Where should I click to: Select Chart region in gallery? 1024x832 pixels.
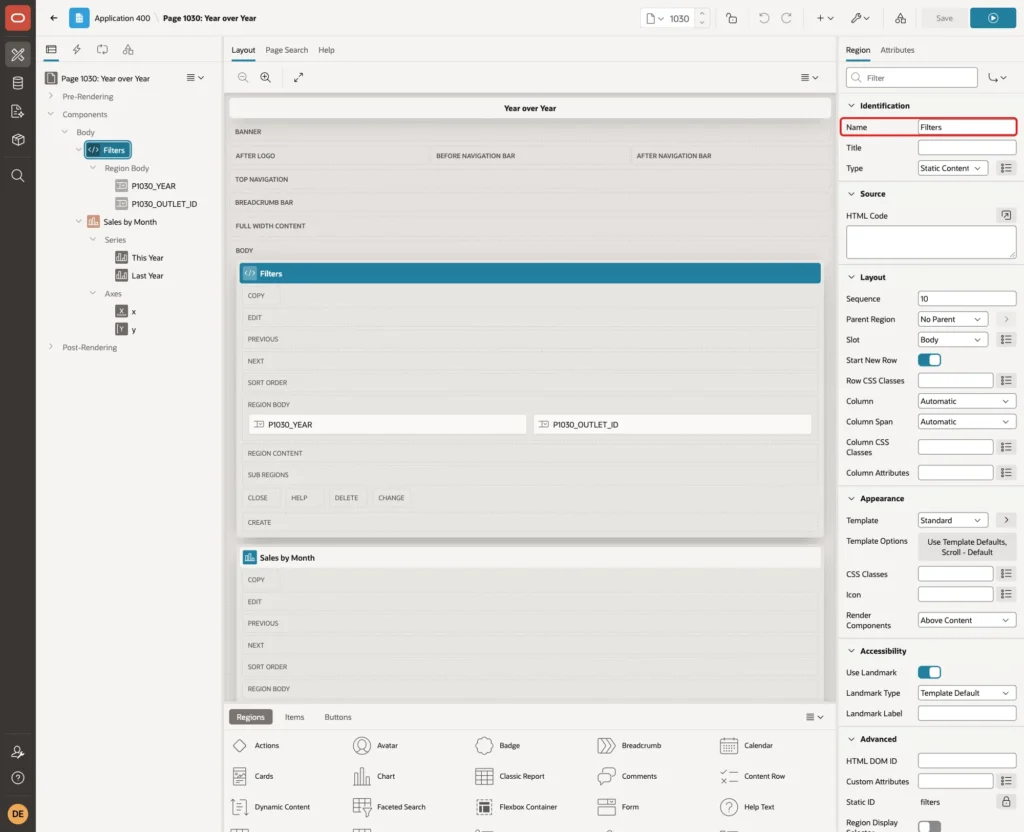[x=374, y=776]
